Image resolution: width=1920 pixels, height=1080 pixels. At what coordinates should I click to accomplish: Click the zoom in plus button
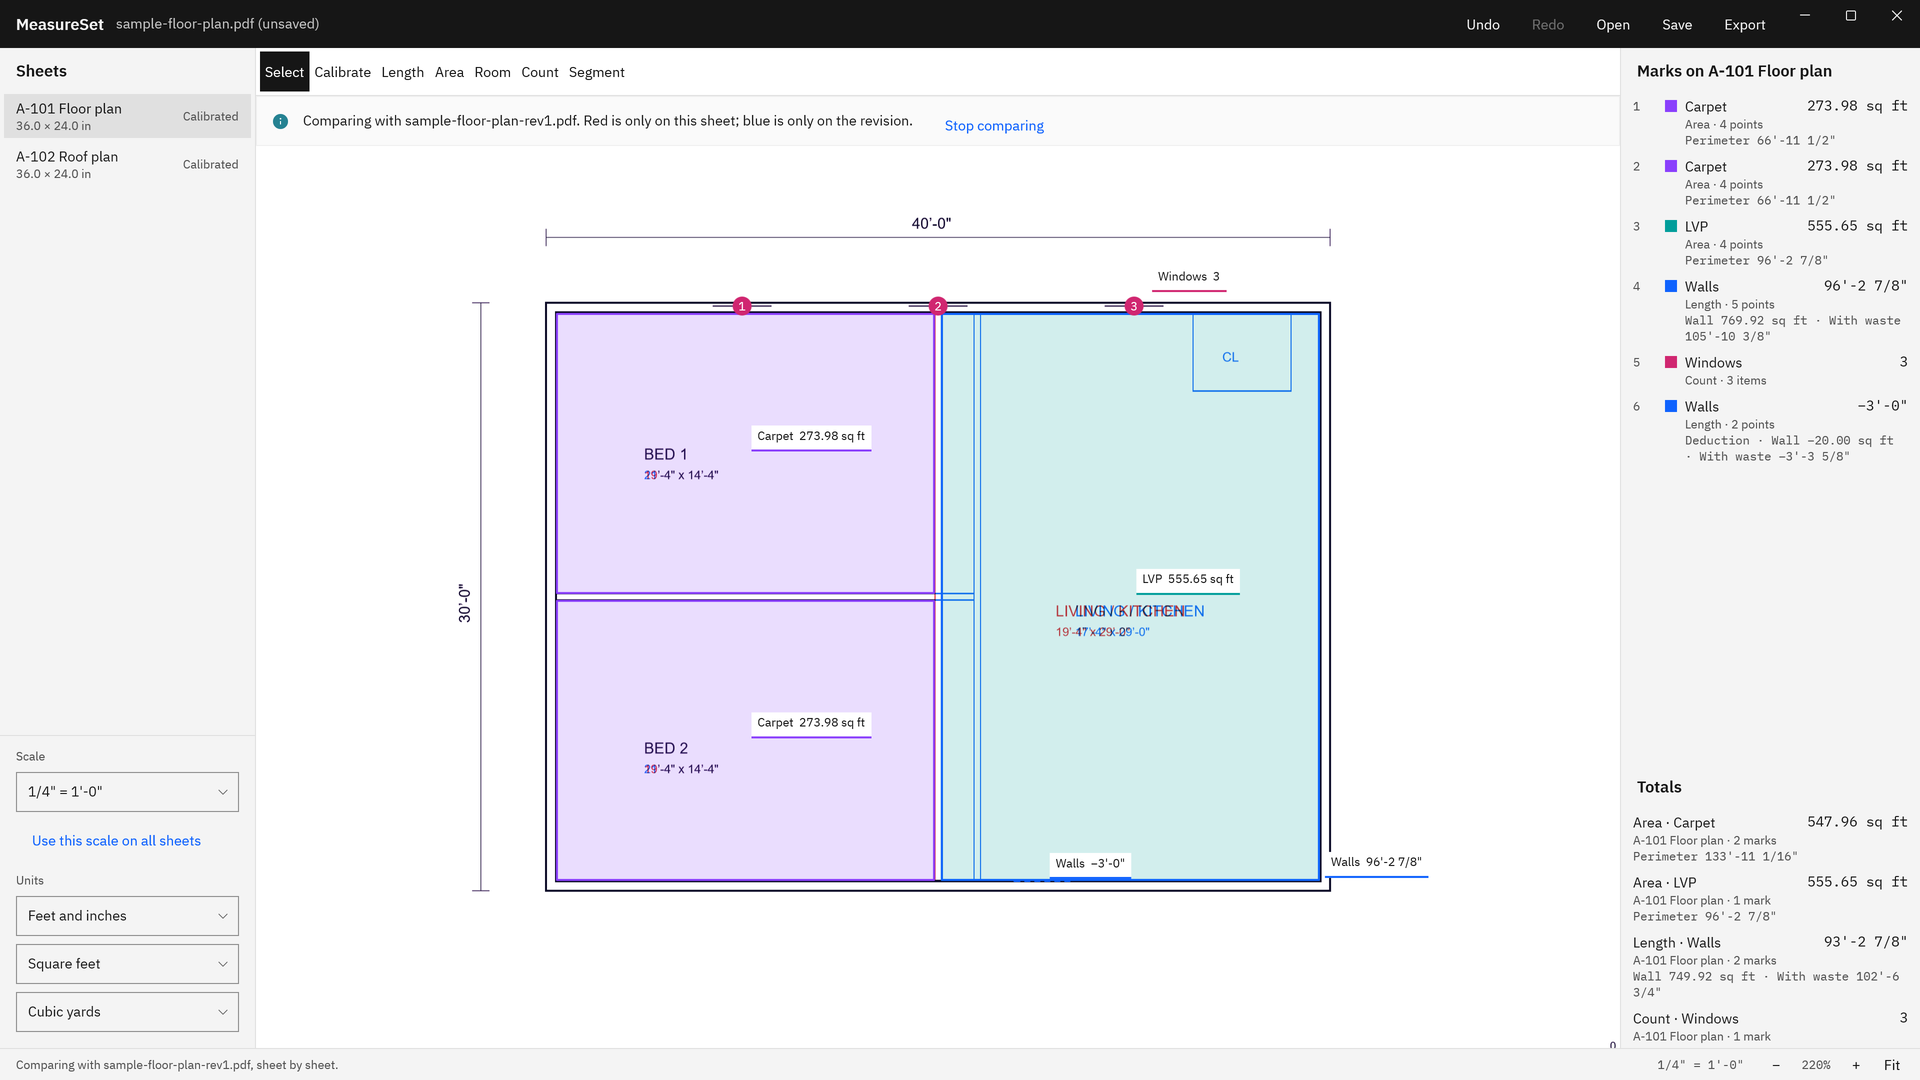pyautogui.click(x=1856, y=1065)
